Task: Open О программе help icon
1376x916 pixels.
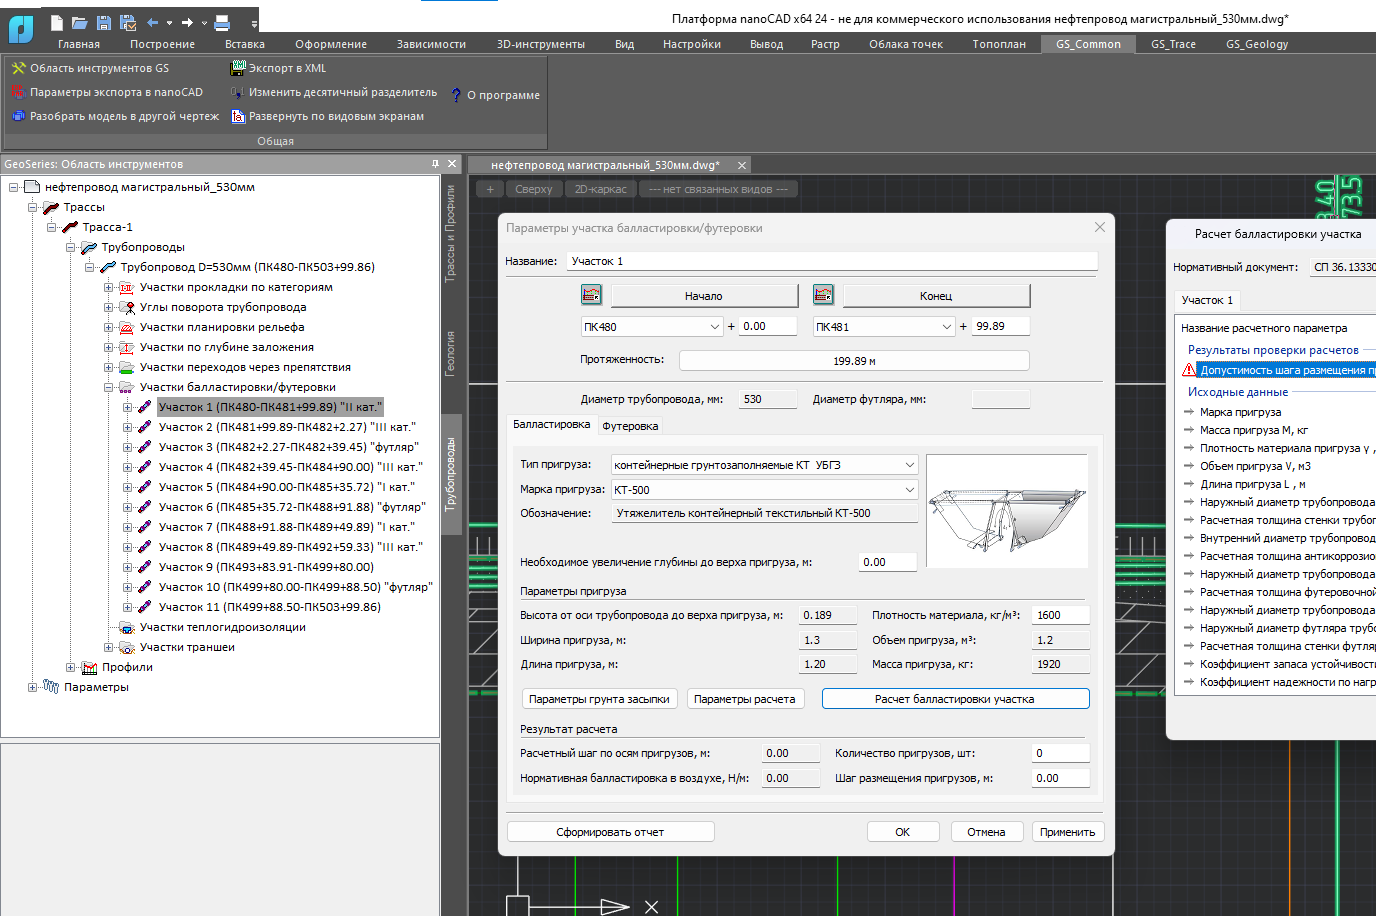Action: point(455,94)
